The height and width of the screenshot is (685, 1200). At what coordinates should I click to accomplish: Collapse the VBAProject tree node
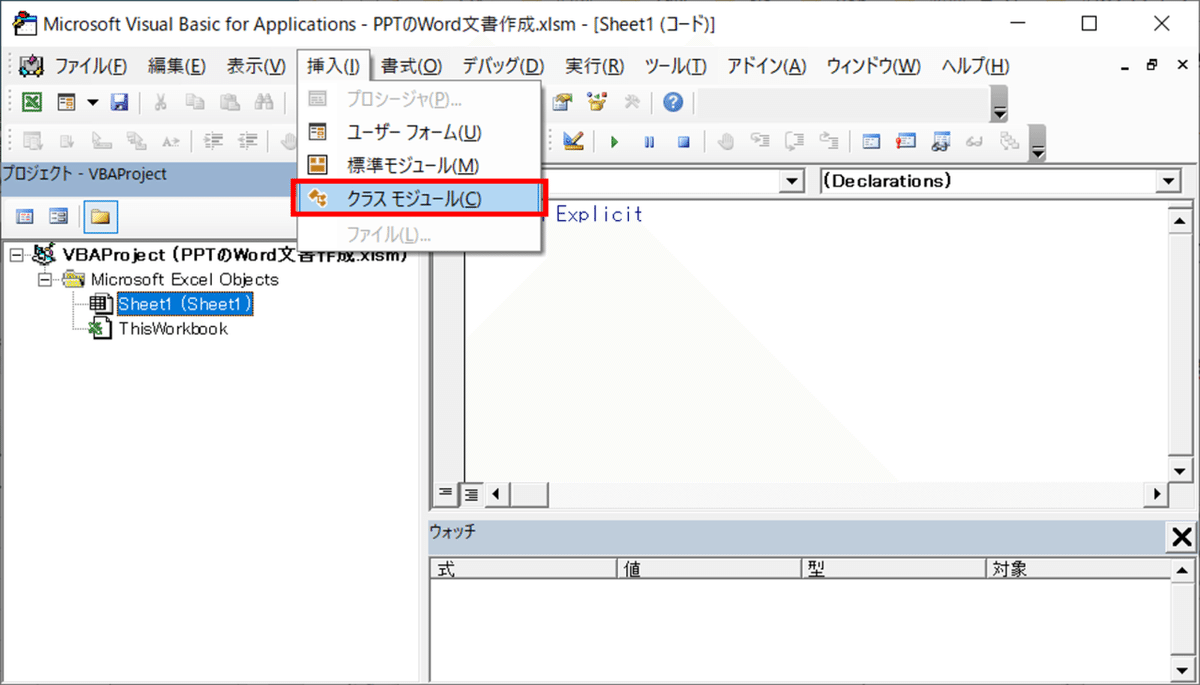pos(16,255)
